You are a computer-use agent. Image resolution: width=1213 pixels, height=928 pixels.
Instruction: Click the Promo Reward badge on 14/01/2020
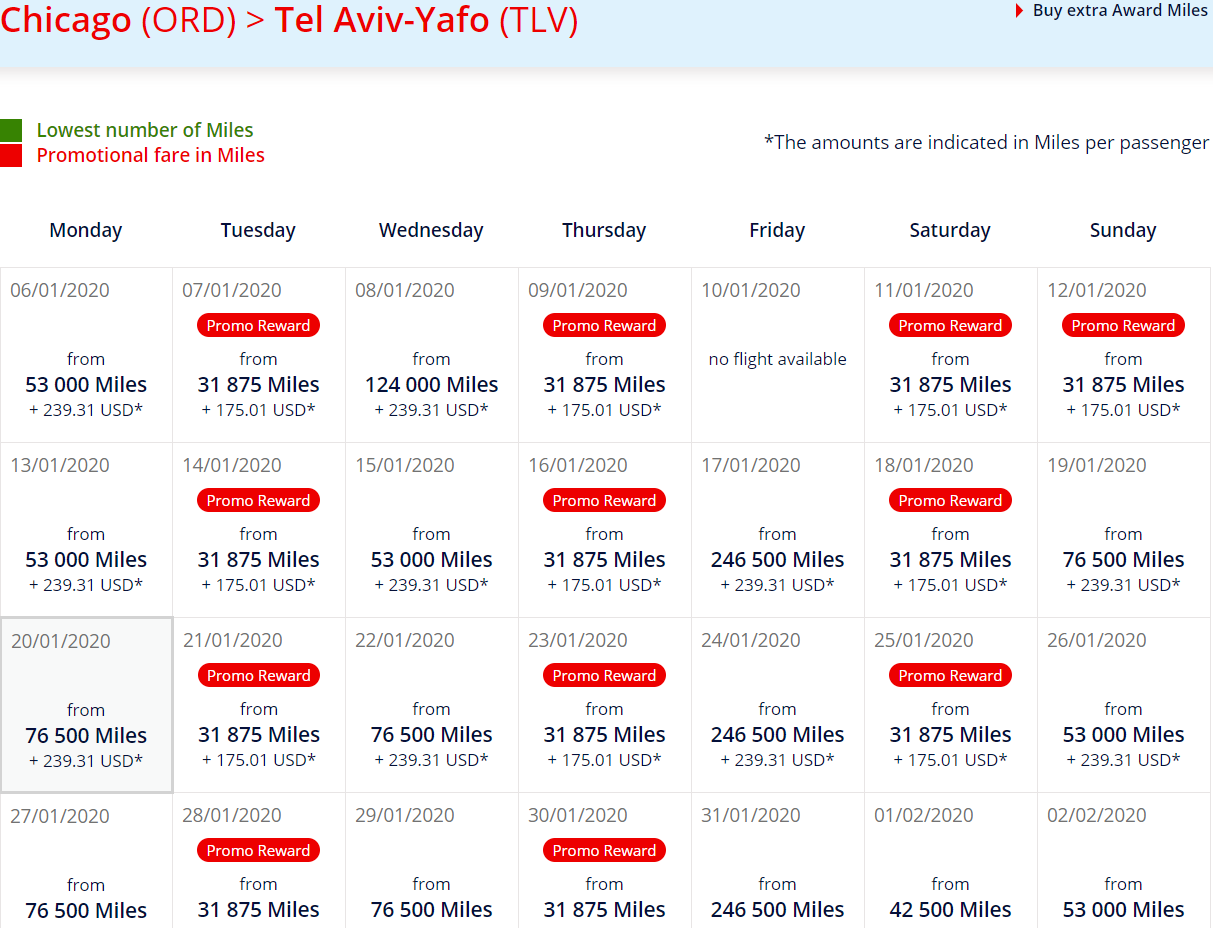point(259,500)
